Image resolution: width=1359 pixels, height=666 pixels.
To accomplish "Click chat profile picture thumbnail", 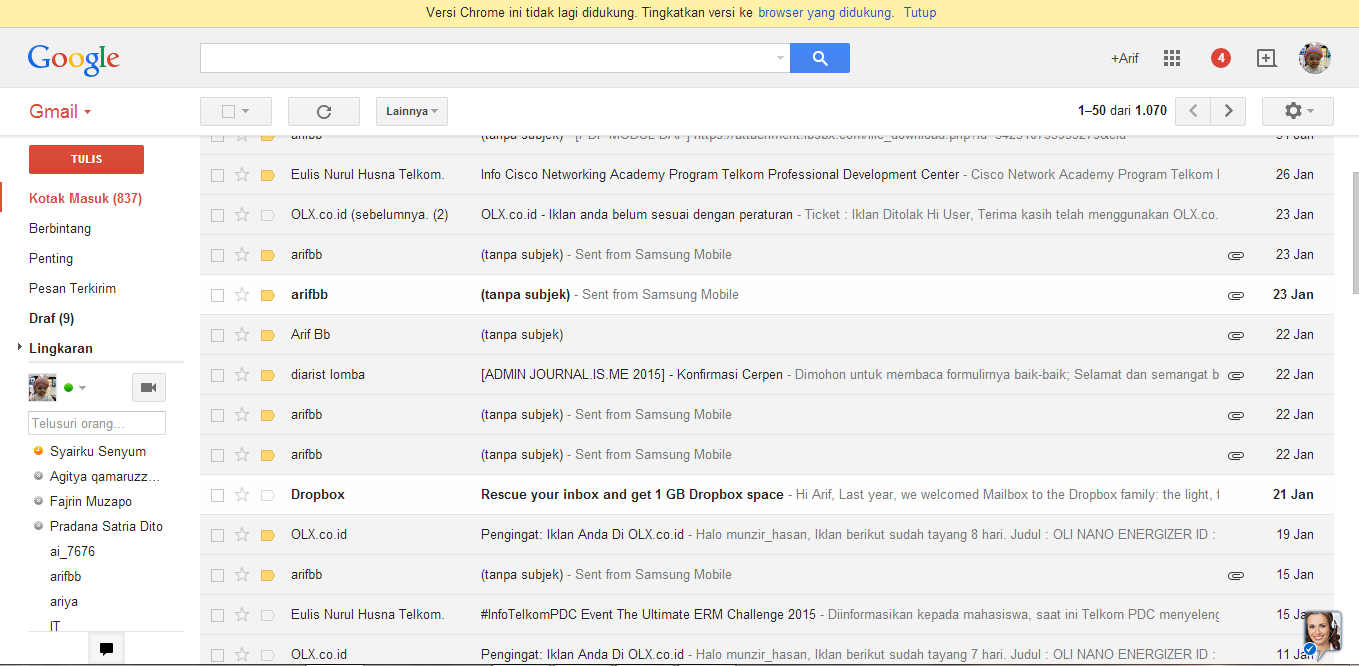I will click(x=42, y=387).
